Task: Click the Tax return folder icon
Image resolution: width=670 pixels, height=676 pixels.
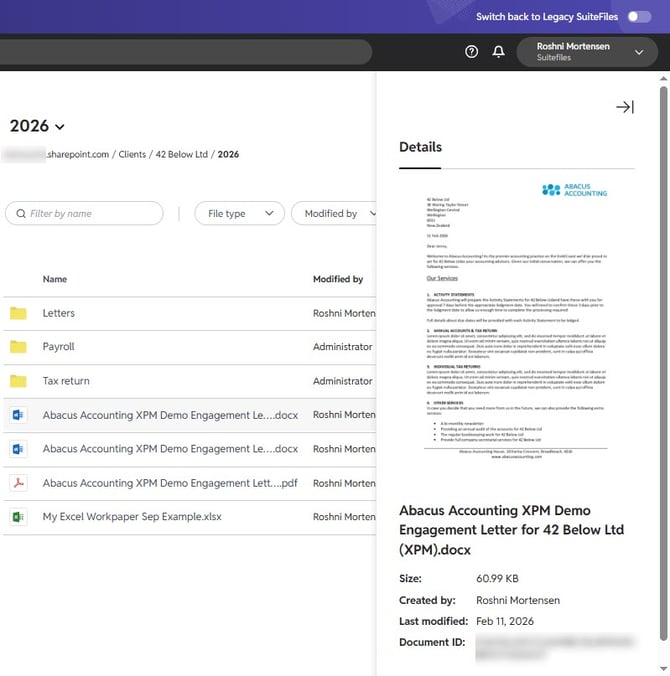Action: (x=18, y=381)
